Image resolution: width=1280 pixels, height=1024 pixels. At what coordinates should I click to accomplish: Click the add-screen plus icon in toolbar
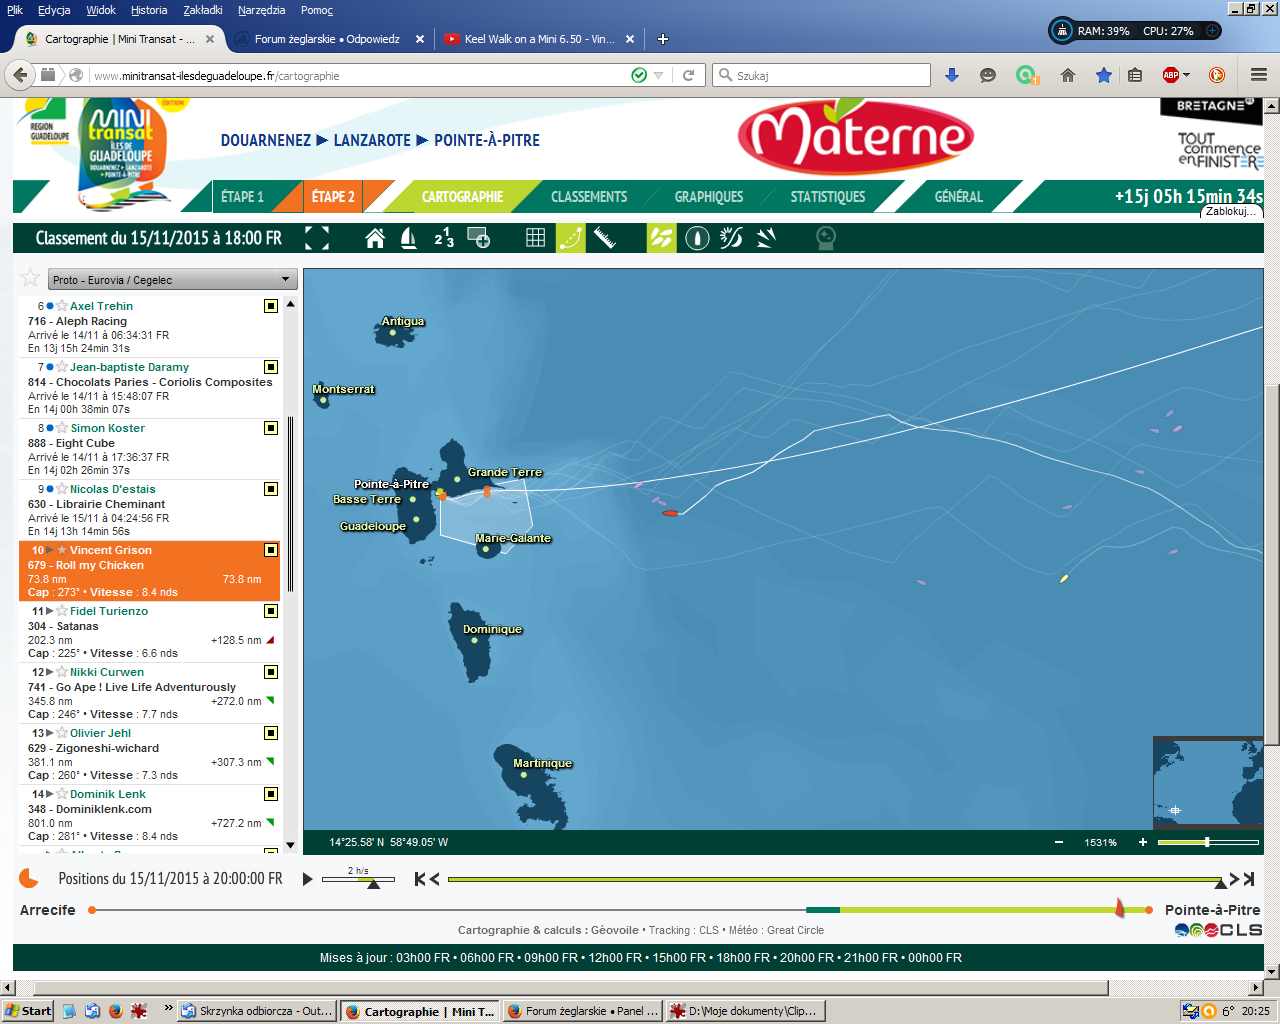click(479, 238)
